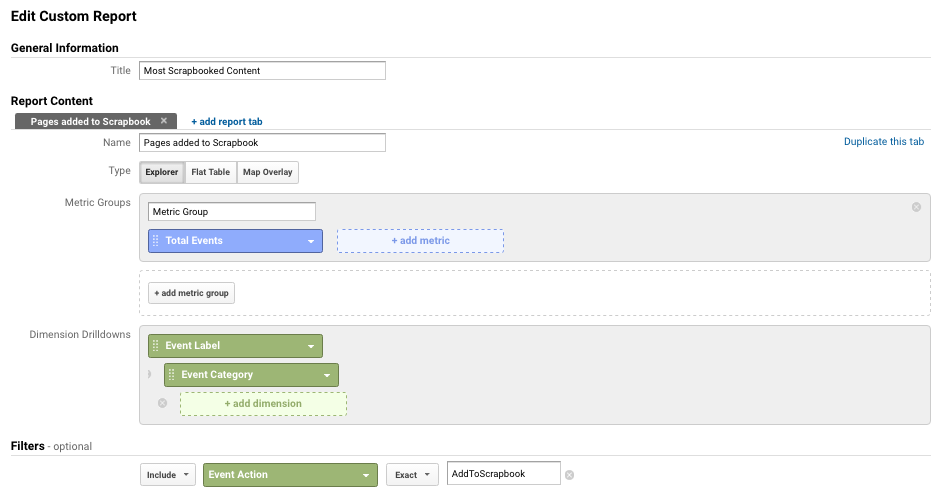The height and width of the screenshot is (489, 941).
Task: Select Explorer report type
Action: pyautogui.click(x=162, y=172)
